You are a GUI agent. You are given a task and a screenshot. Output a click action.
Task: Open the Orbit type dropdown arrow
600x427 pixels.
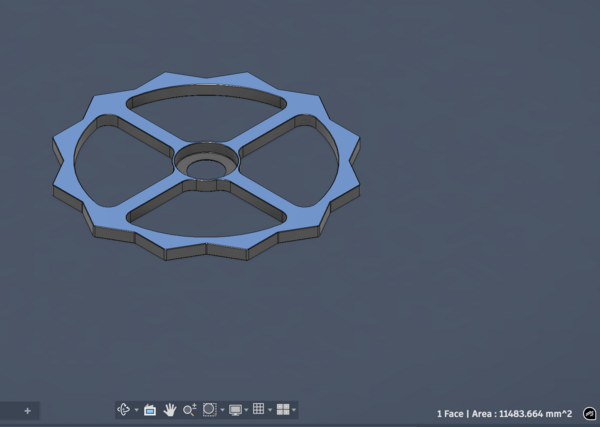tap(136, 410)
